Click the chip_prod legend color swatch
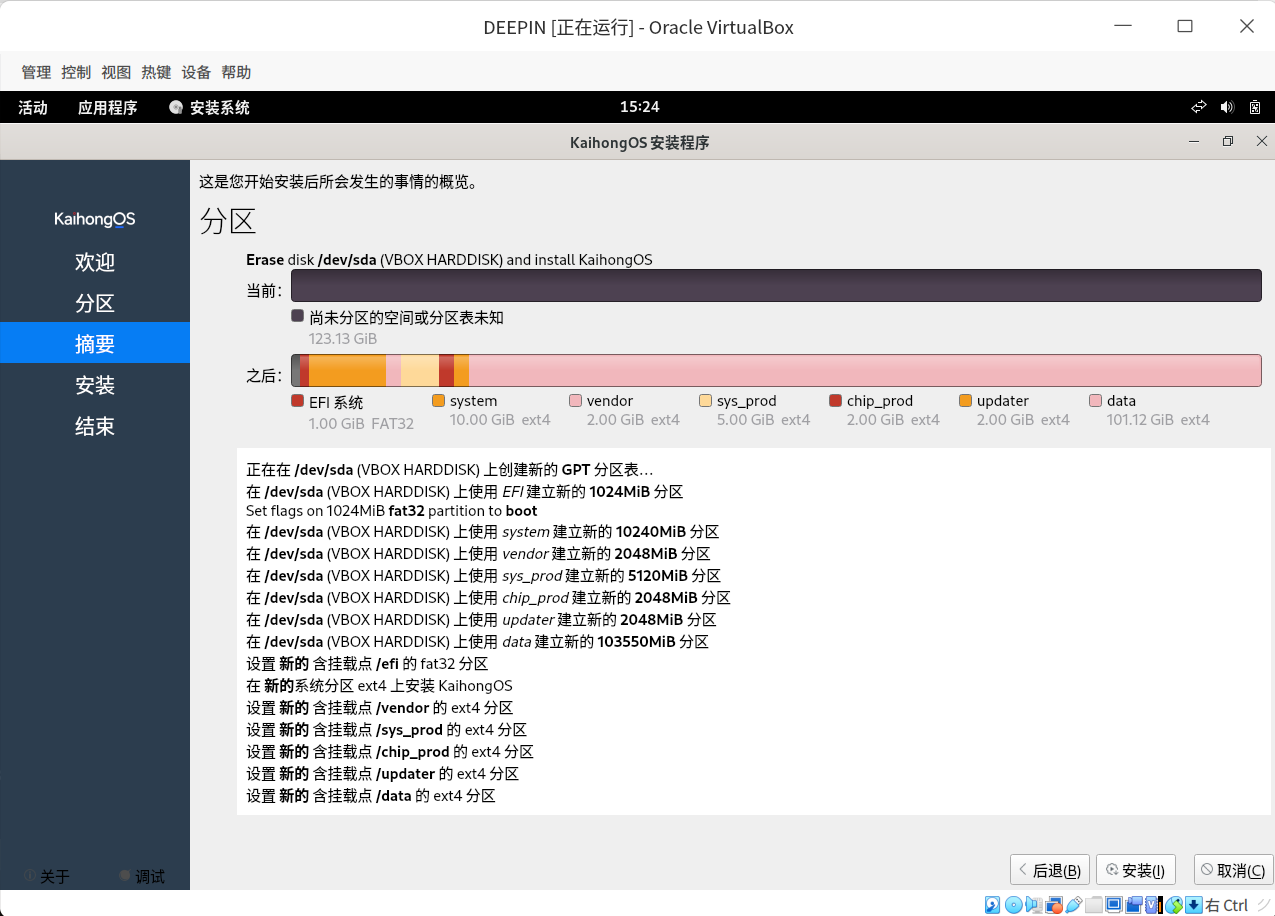Screen dimensions: 1275x916 click(x=835, y=401)
